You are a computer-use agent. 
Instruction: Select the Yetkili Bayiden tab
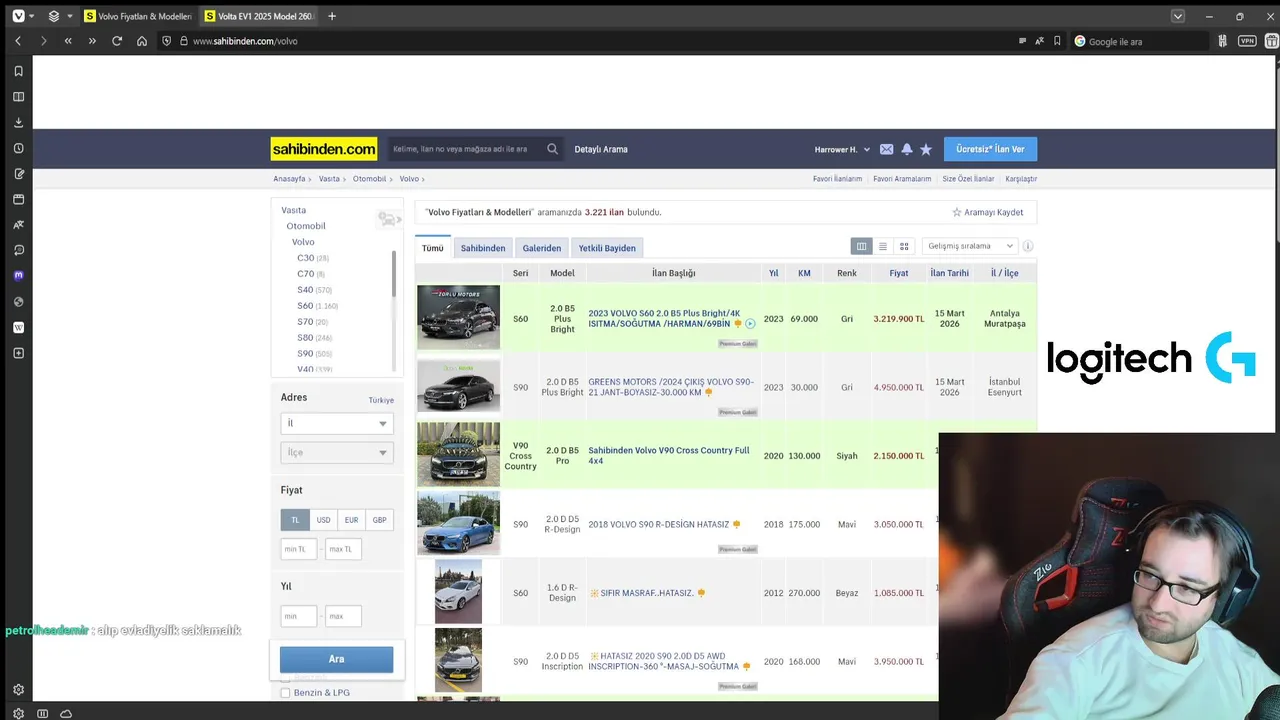click(607, 248)
